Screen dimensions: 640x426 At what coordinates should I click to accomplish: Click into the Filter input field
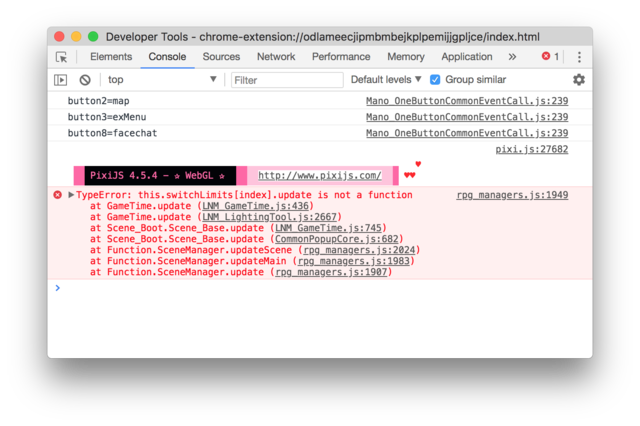[287, 80]
